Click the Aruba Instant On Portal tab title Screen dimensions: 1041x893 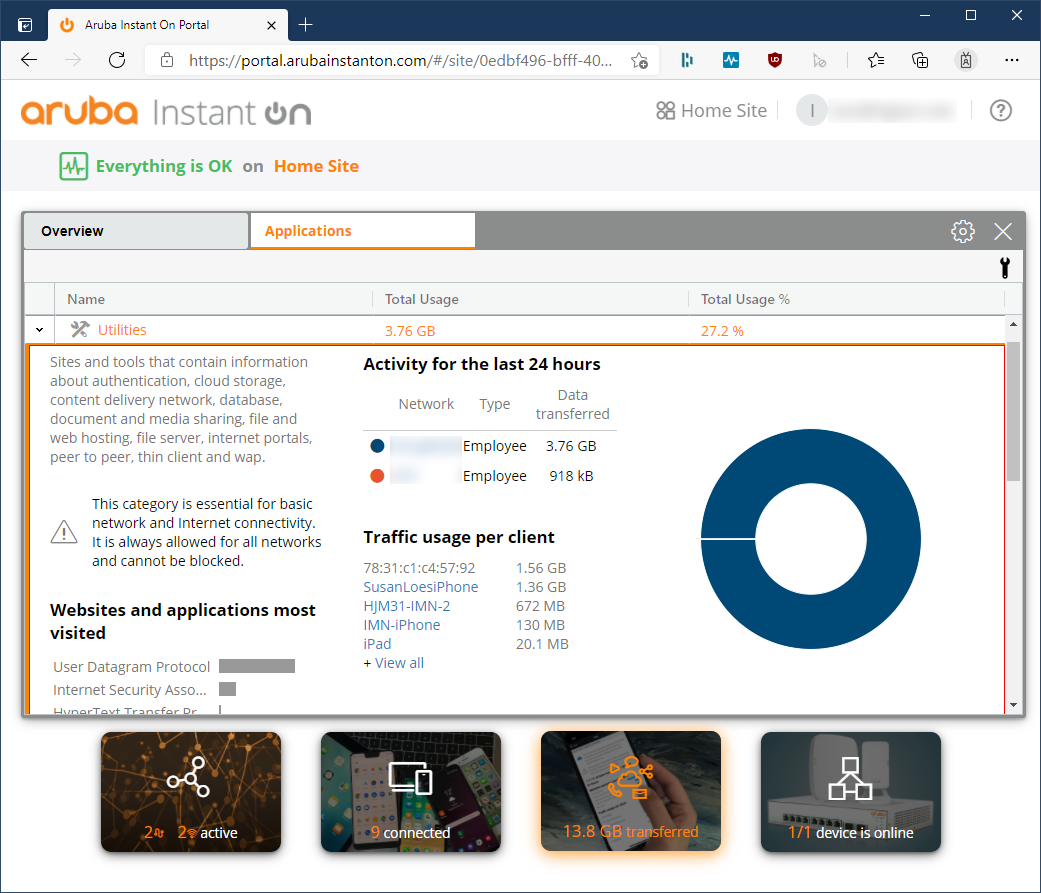[x=147, y=25]
